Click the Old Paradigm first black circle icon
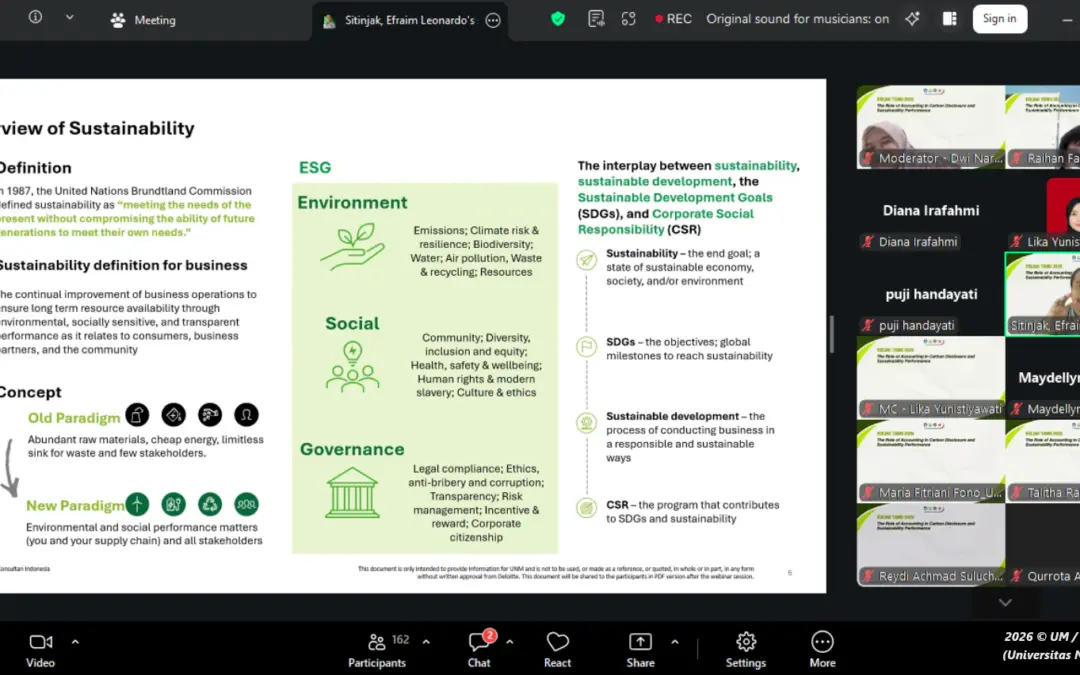The height and width of the screenshot is (675, 1080). (137, 415)
